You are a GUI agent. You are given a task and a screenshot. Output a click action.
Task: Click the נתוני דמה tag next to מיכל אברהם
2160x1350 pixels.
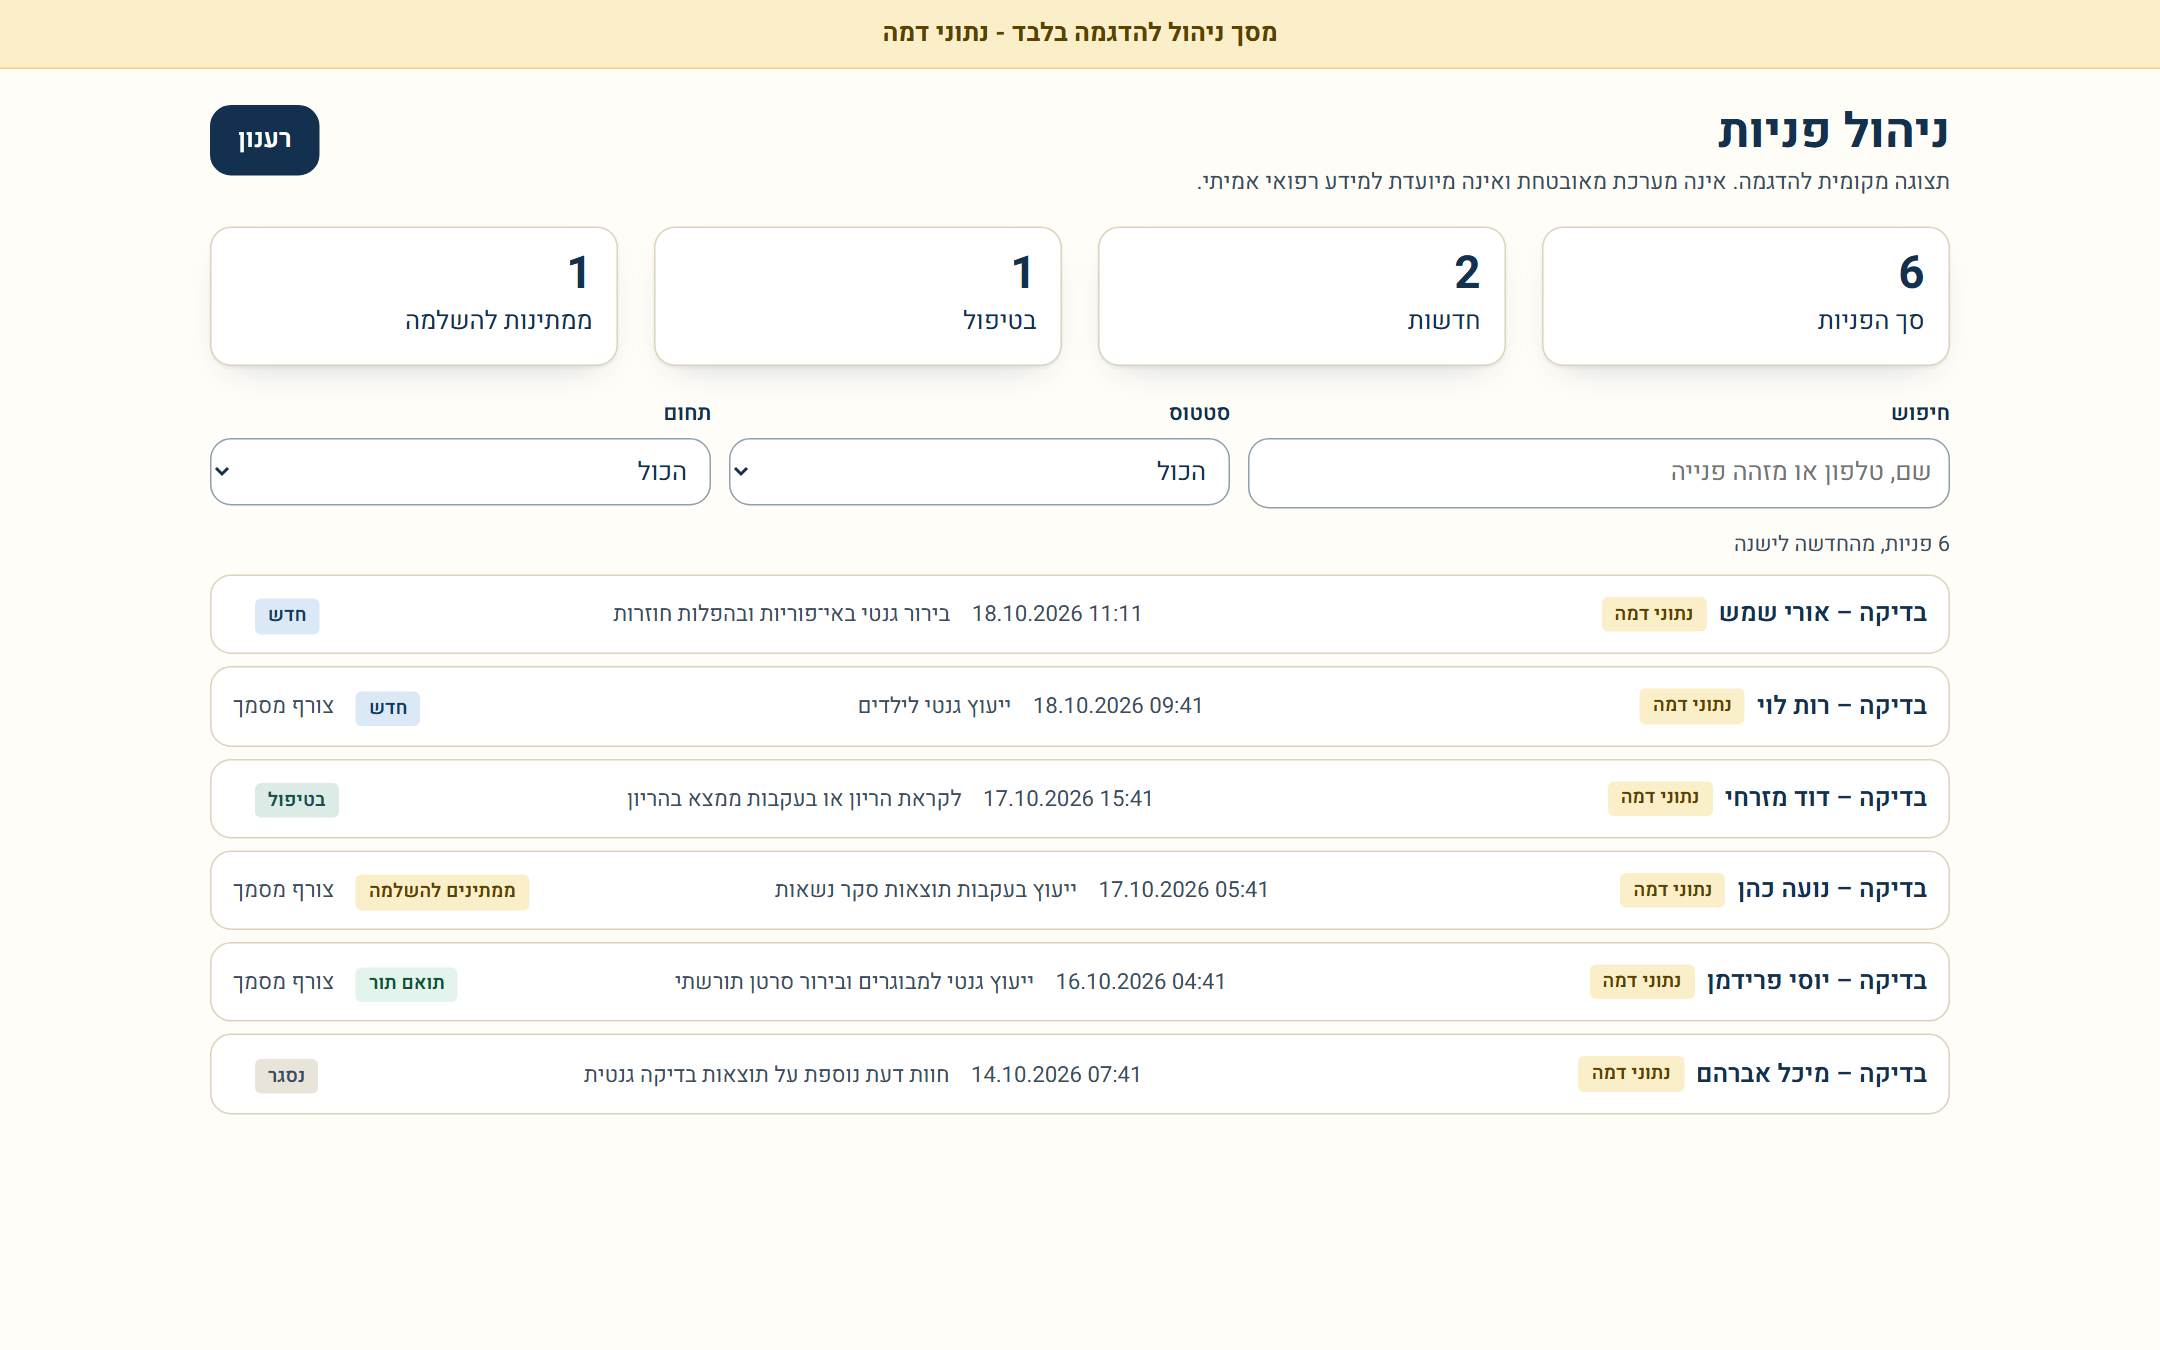coord(1630,1074)
